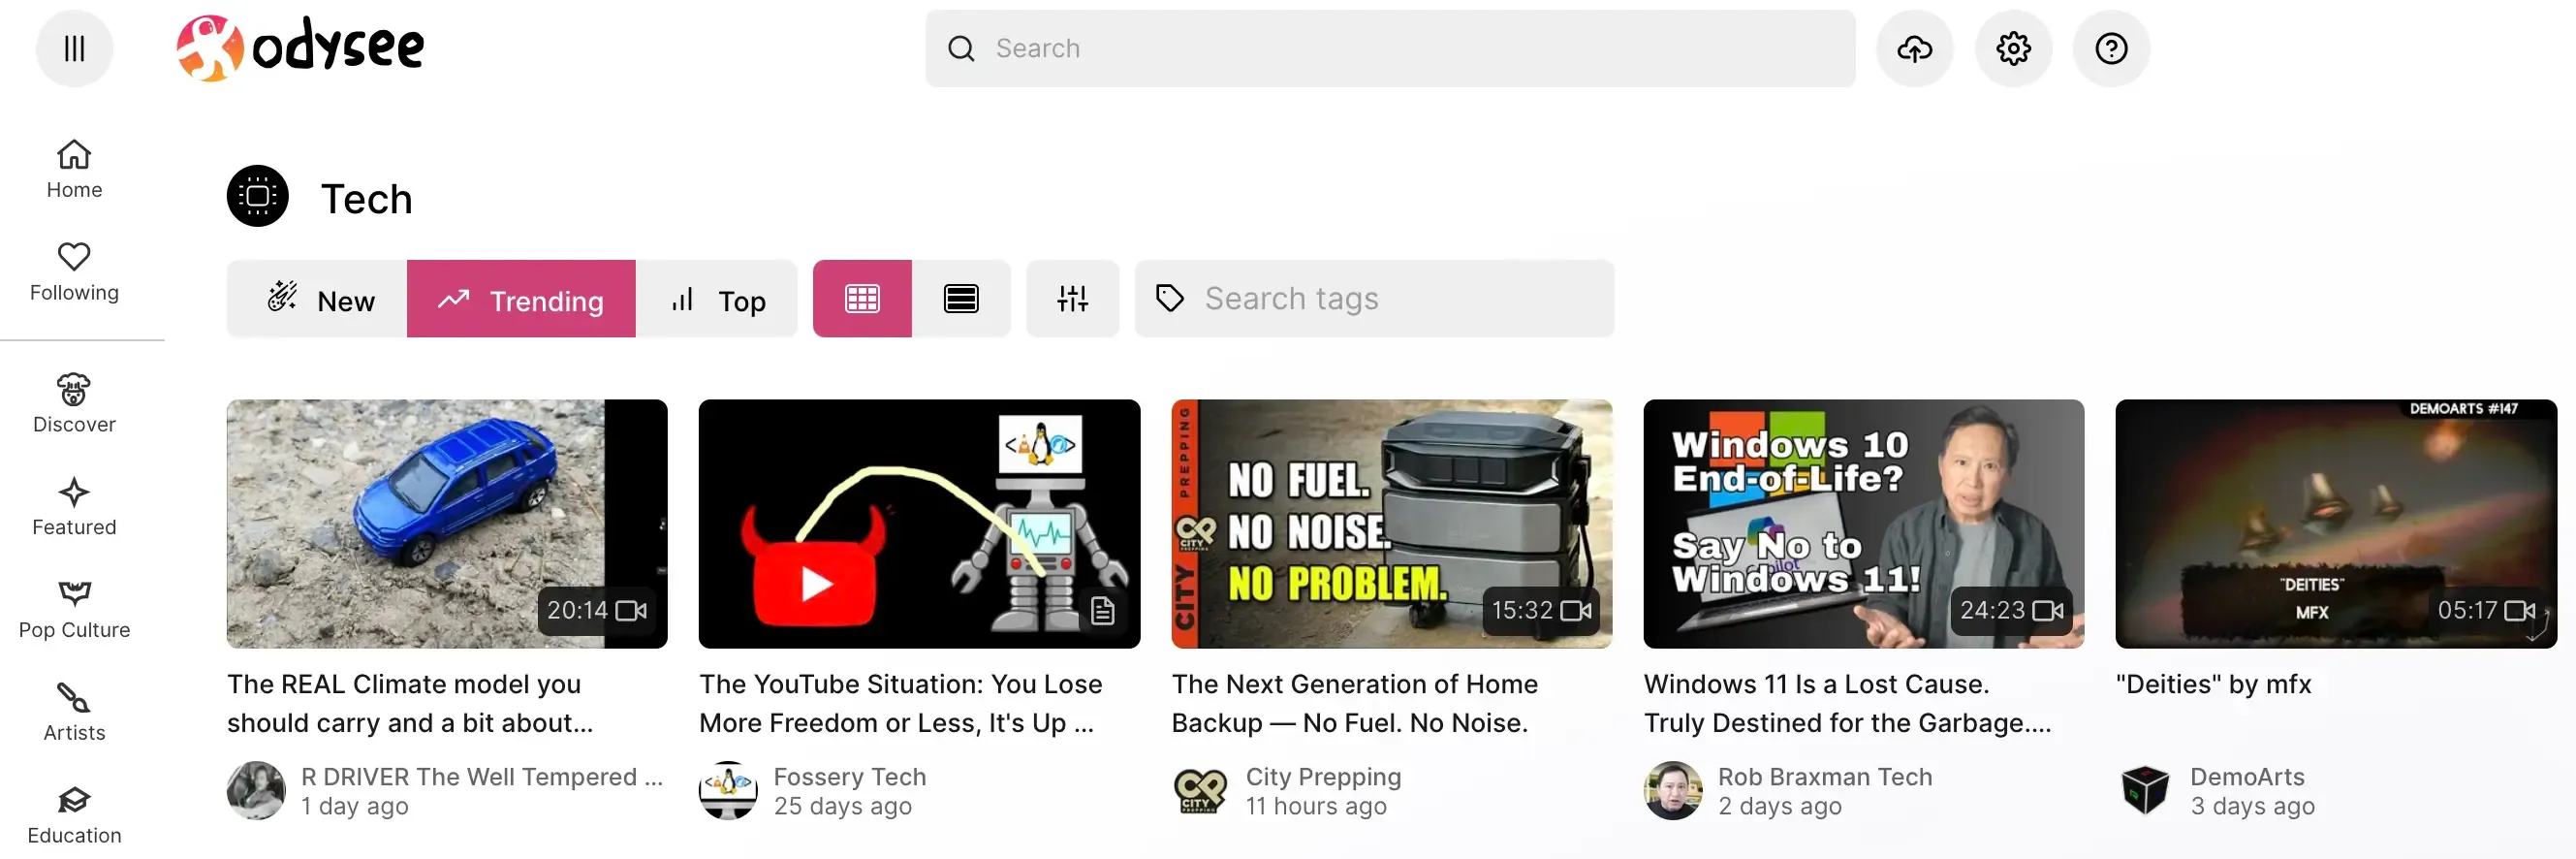Open Artists in sidebar
The image size is (2576, 859).
click(x=74, y=712)
